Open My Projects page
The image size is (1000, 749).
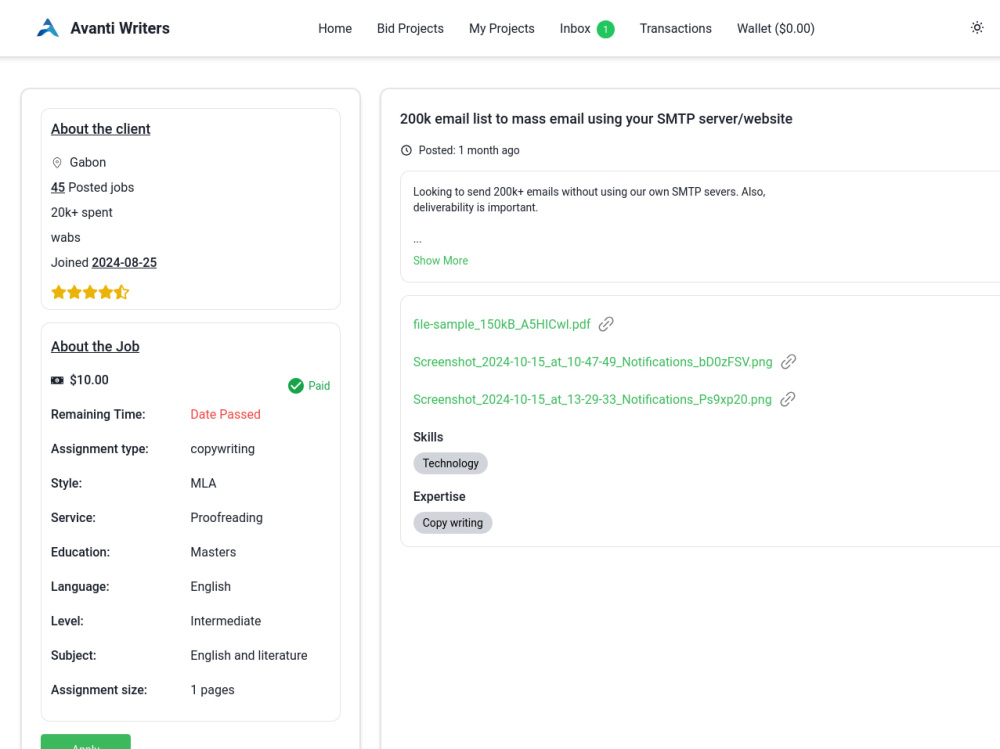[501, 29]
